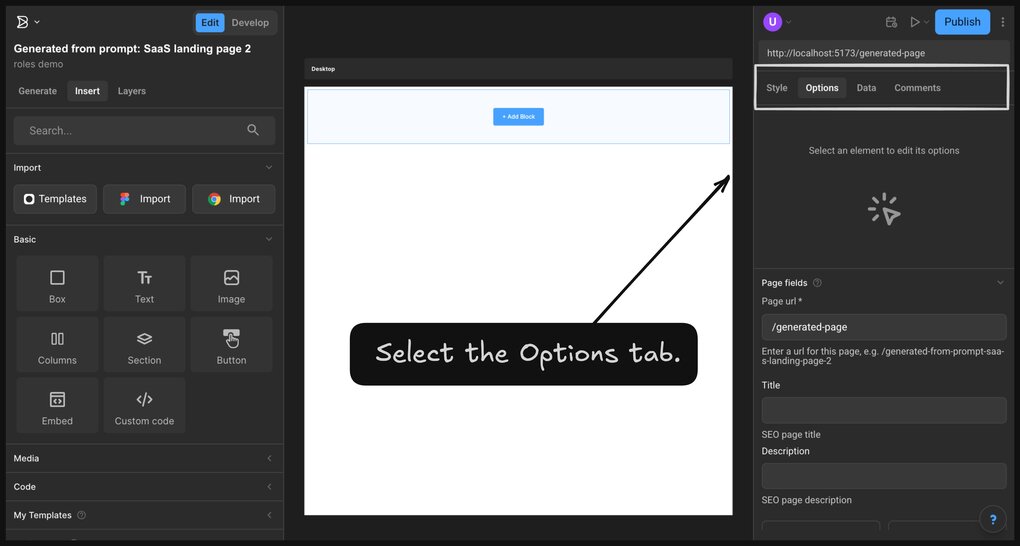This screenshot has width=1020, height=546.
Task: Click the Publish button
Action: (x=962, y=22)
